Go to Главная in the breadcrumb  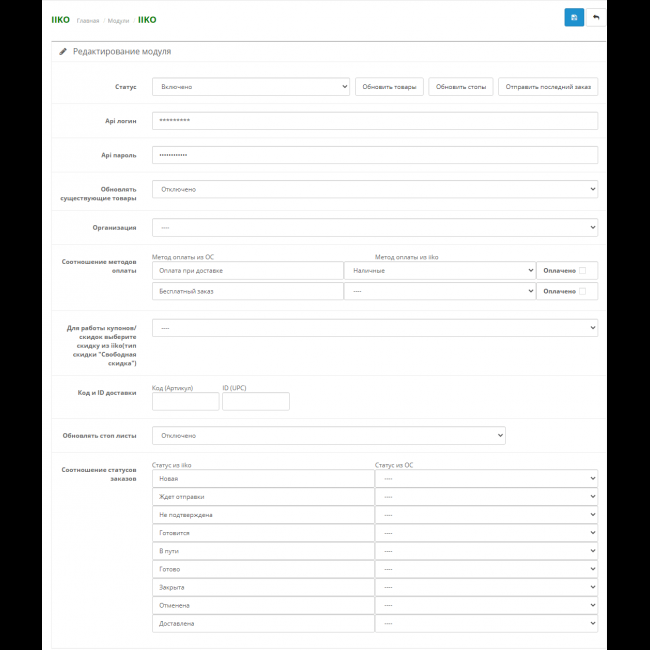point(88,20)
